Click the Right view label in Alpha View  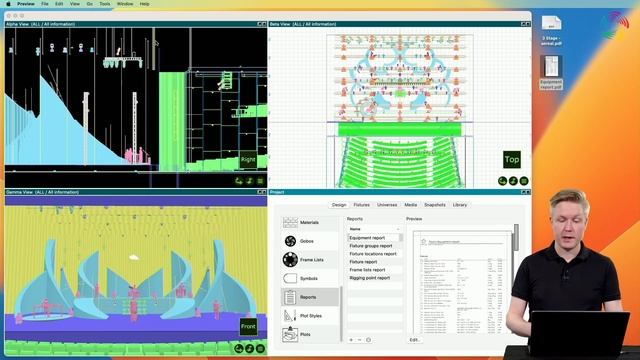tap(248, 160)
